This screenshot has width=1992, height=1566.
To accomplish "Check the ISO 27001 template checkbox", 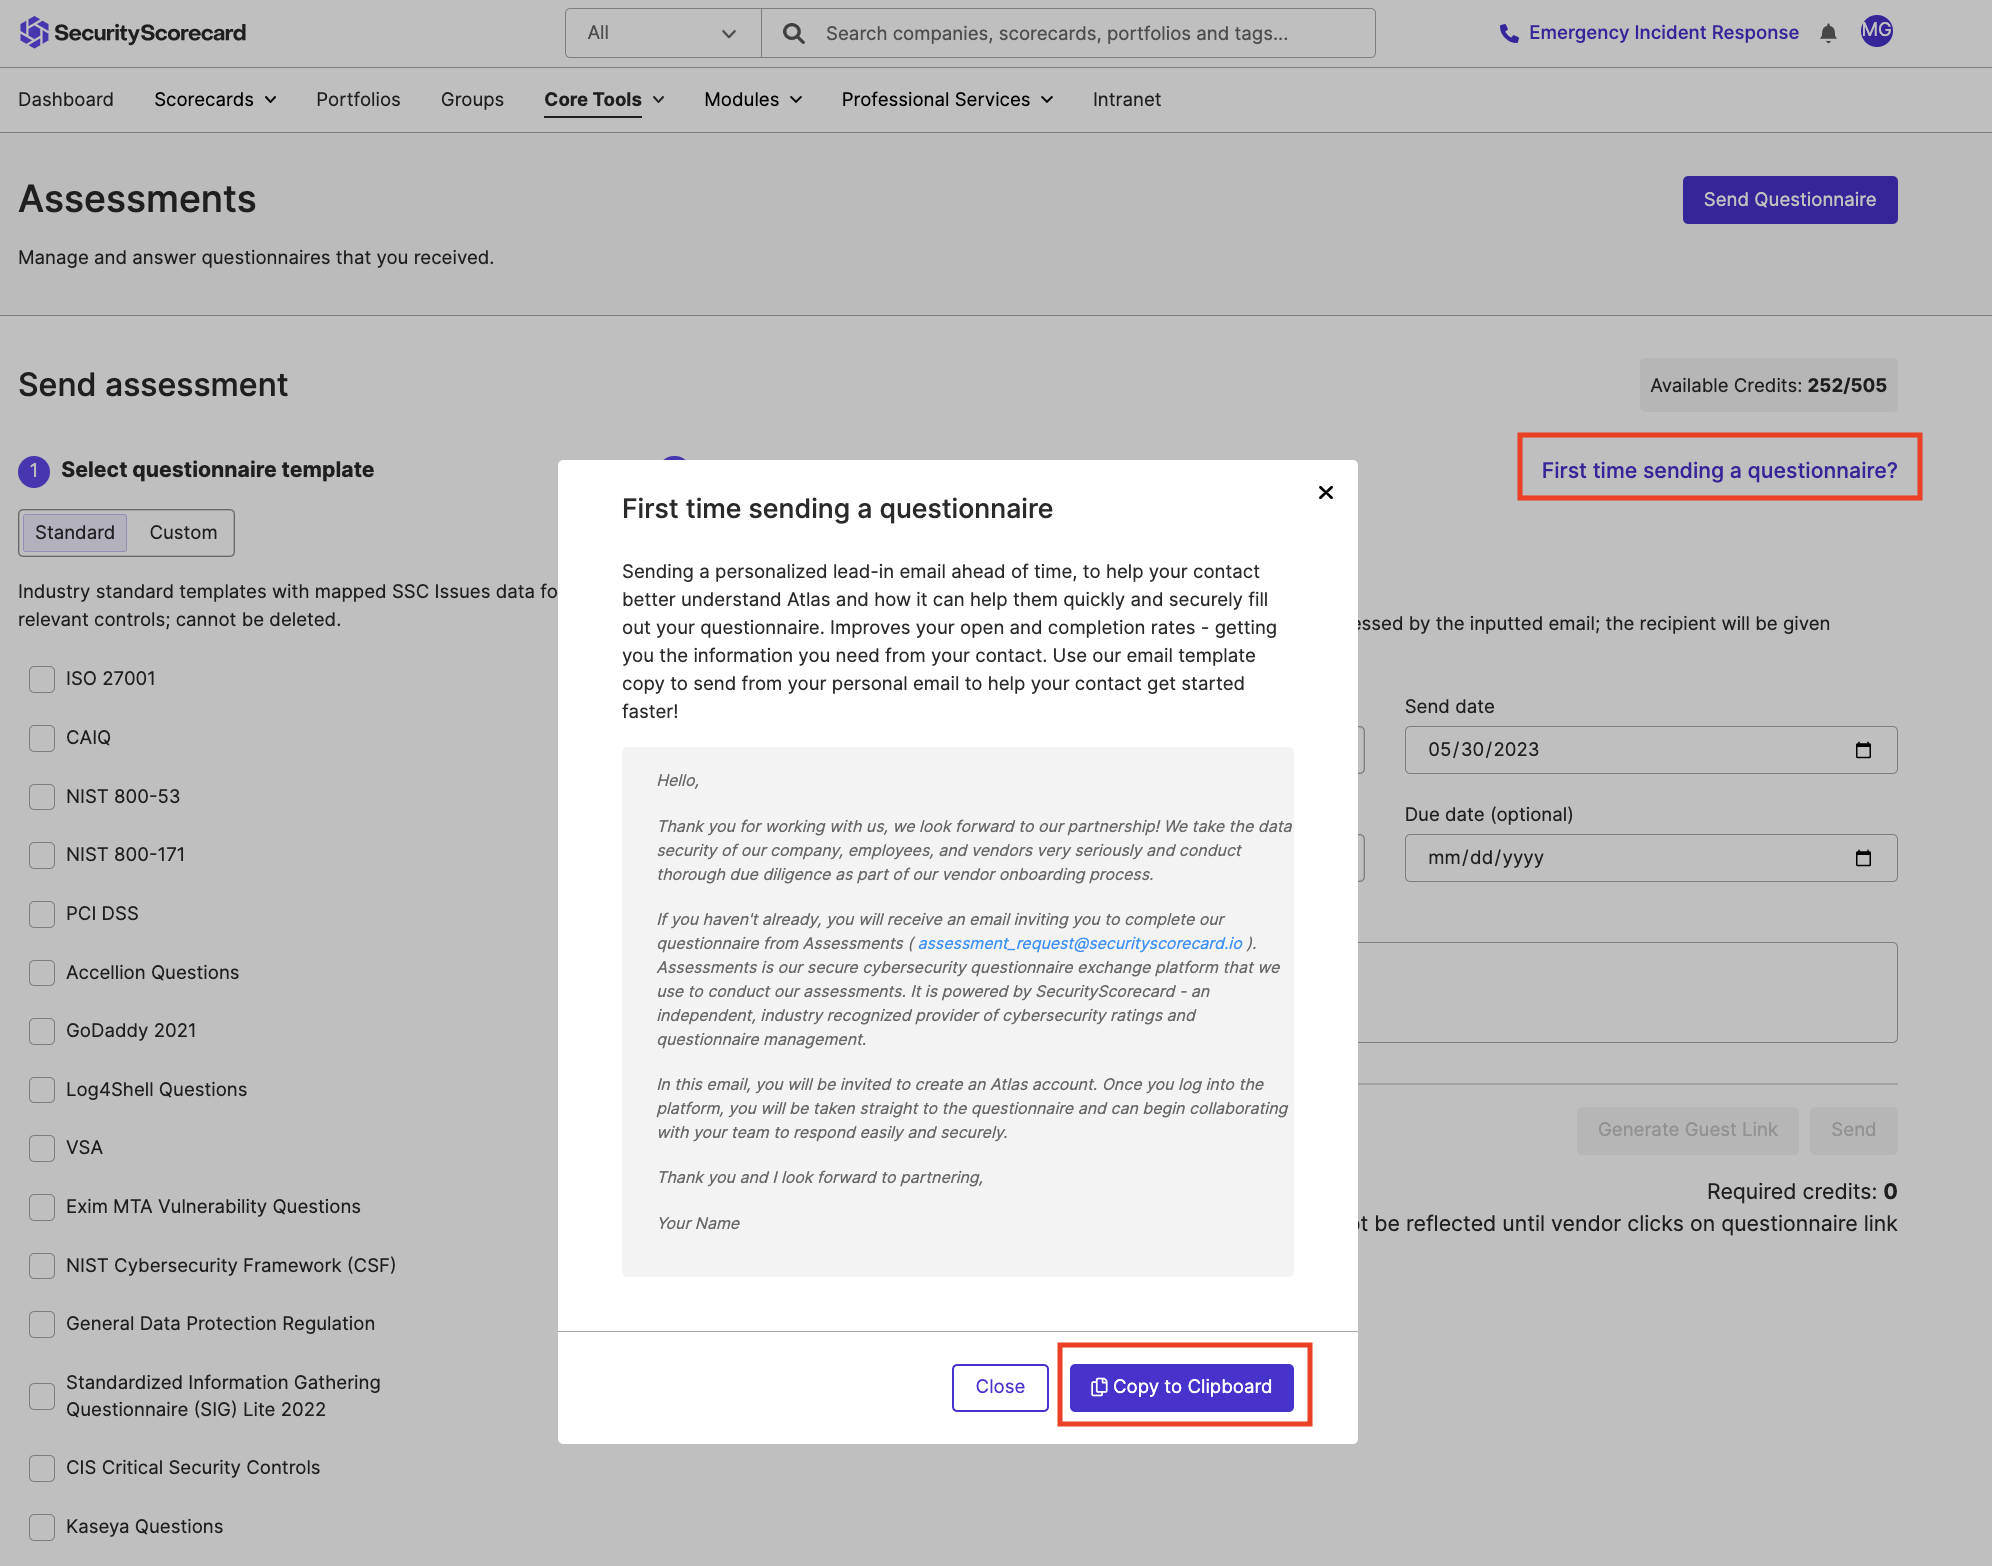I will pos(41,679).
